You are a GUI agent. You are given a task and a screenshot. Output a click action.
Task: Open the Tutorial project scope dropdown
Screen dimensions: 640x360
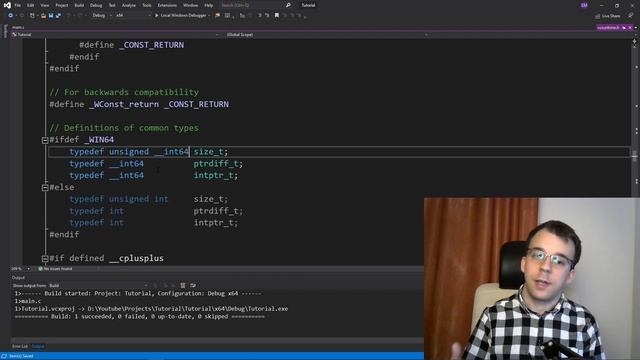(x=116, y=35)
